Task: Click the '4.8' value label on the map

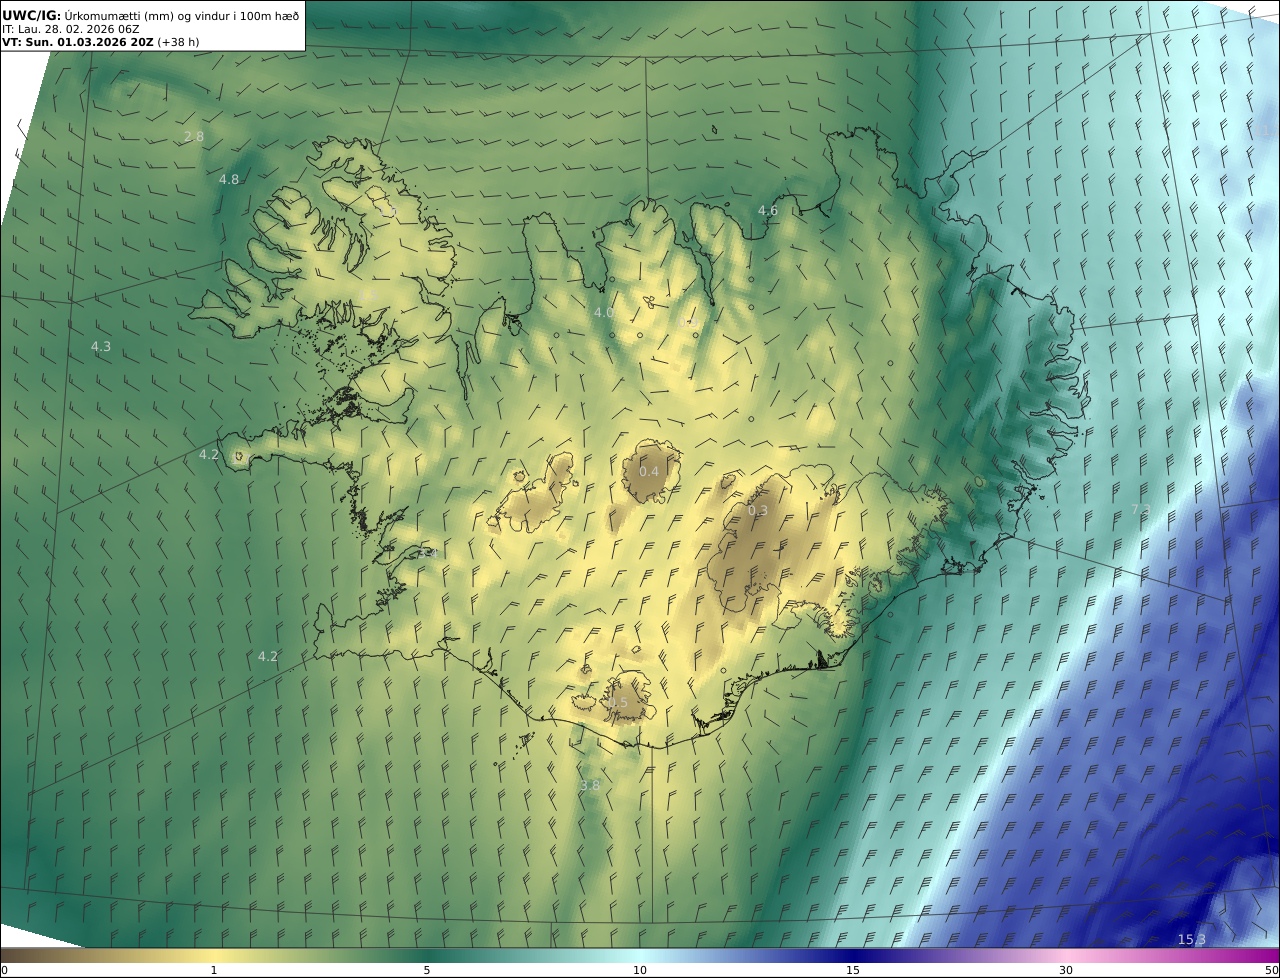Action: coord(229,179)
